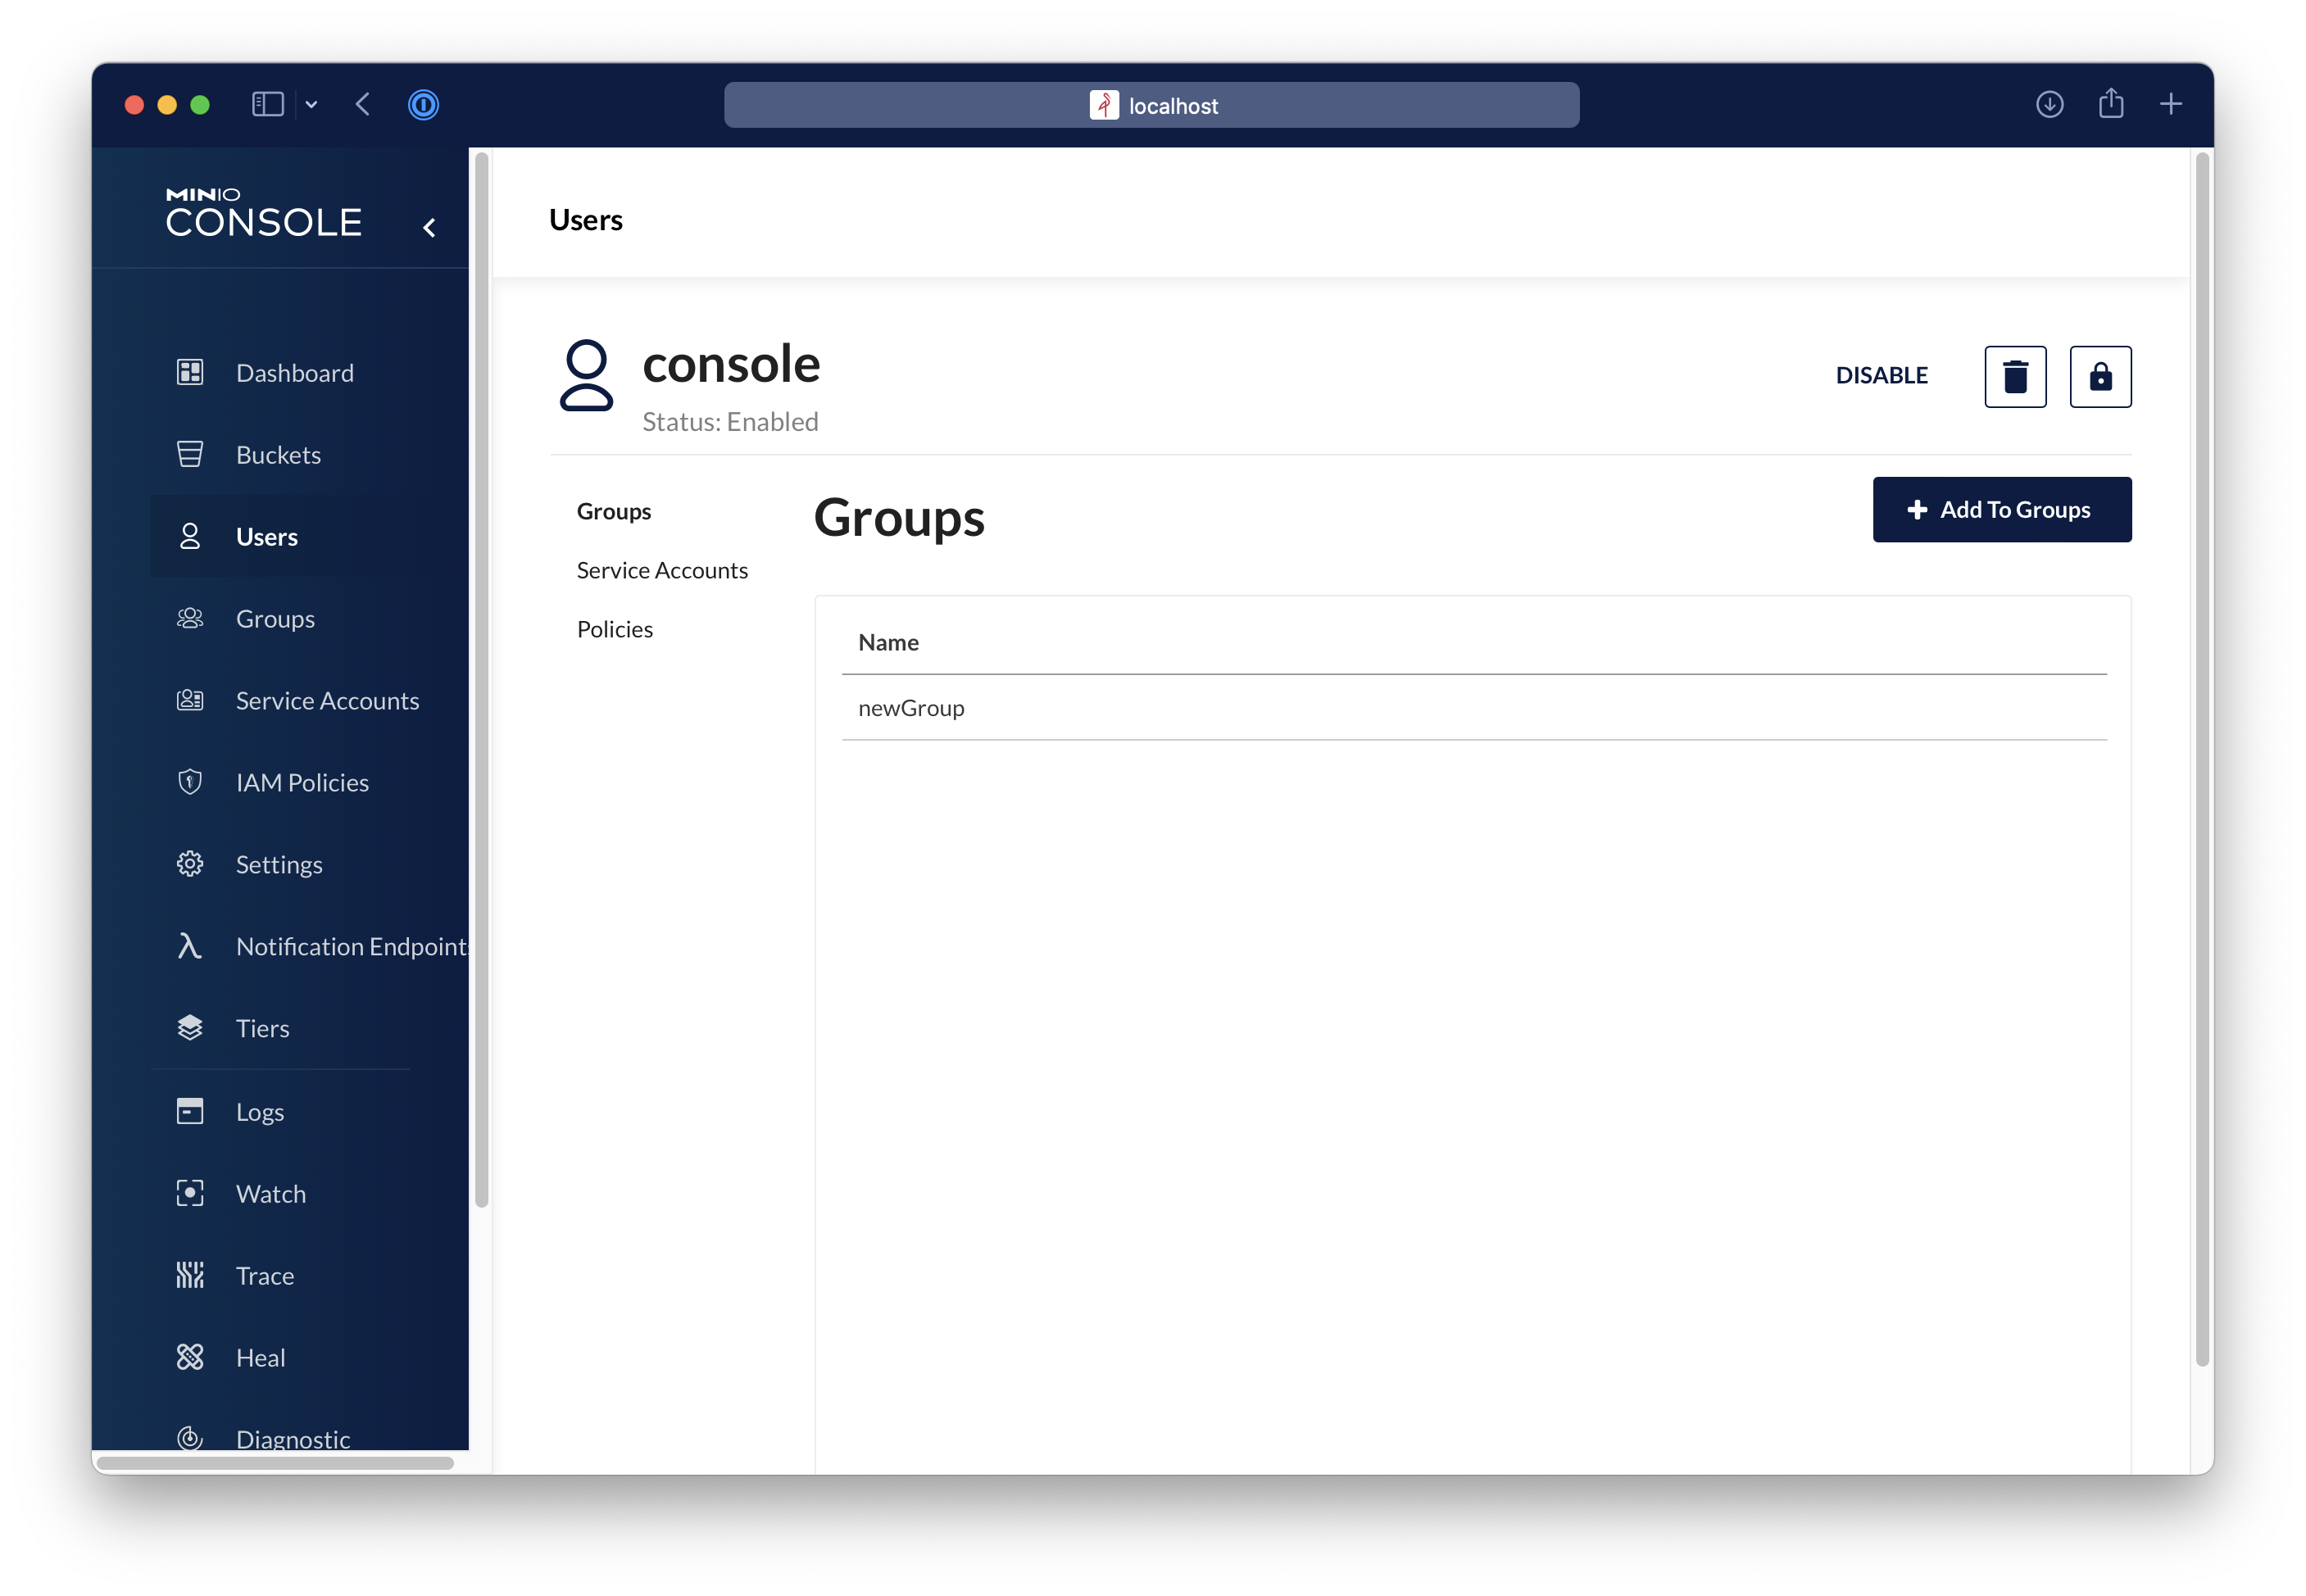Delete user with trash icon button
Viewport: 2306px width, 1596px height.
click(x=2015, y=377)
